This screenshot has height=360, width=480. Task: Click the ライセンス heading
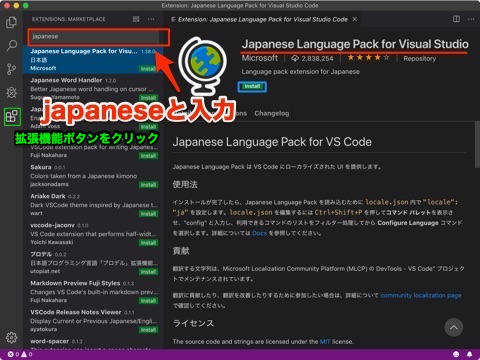[x=193, y=323]
